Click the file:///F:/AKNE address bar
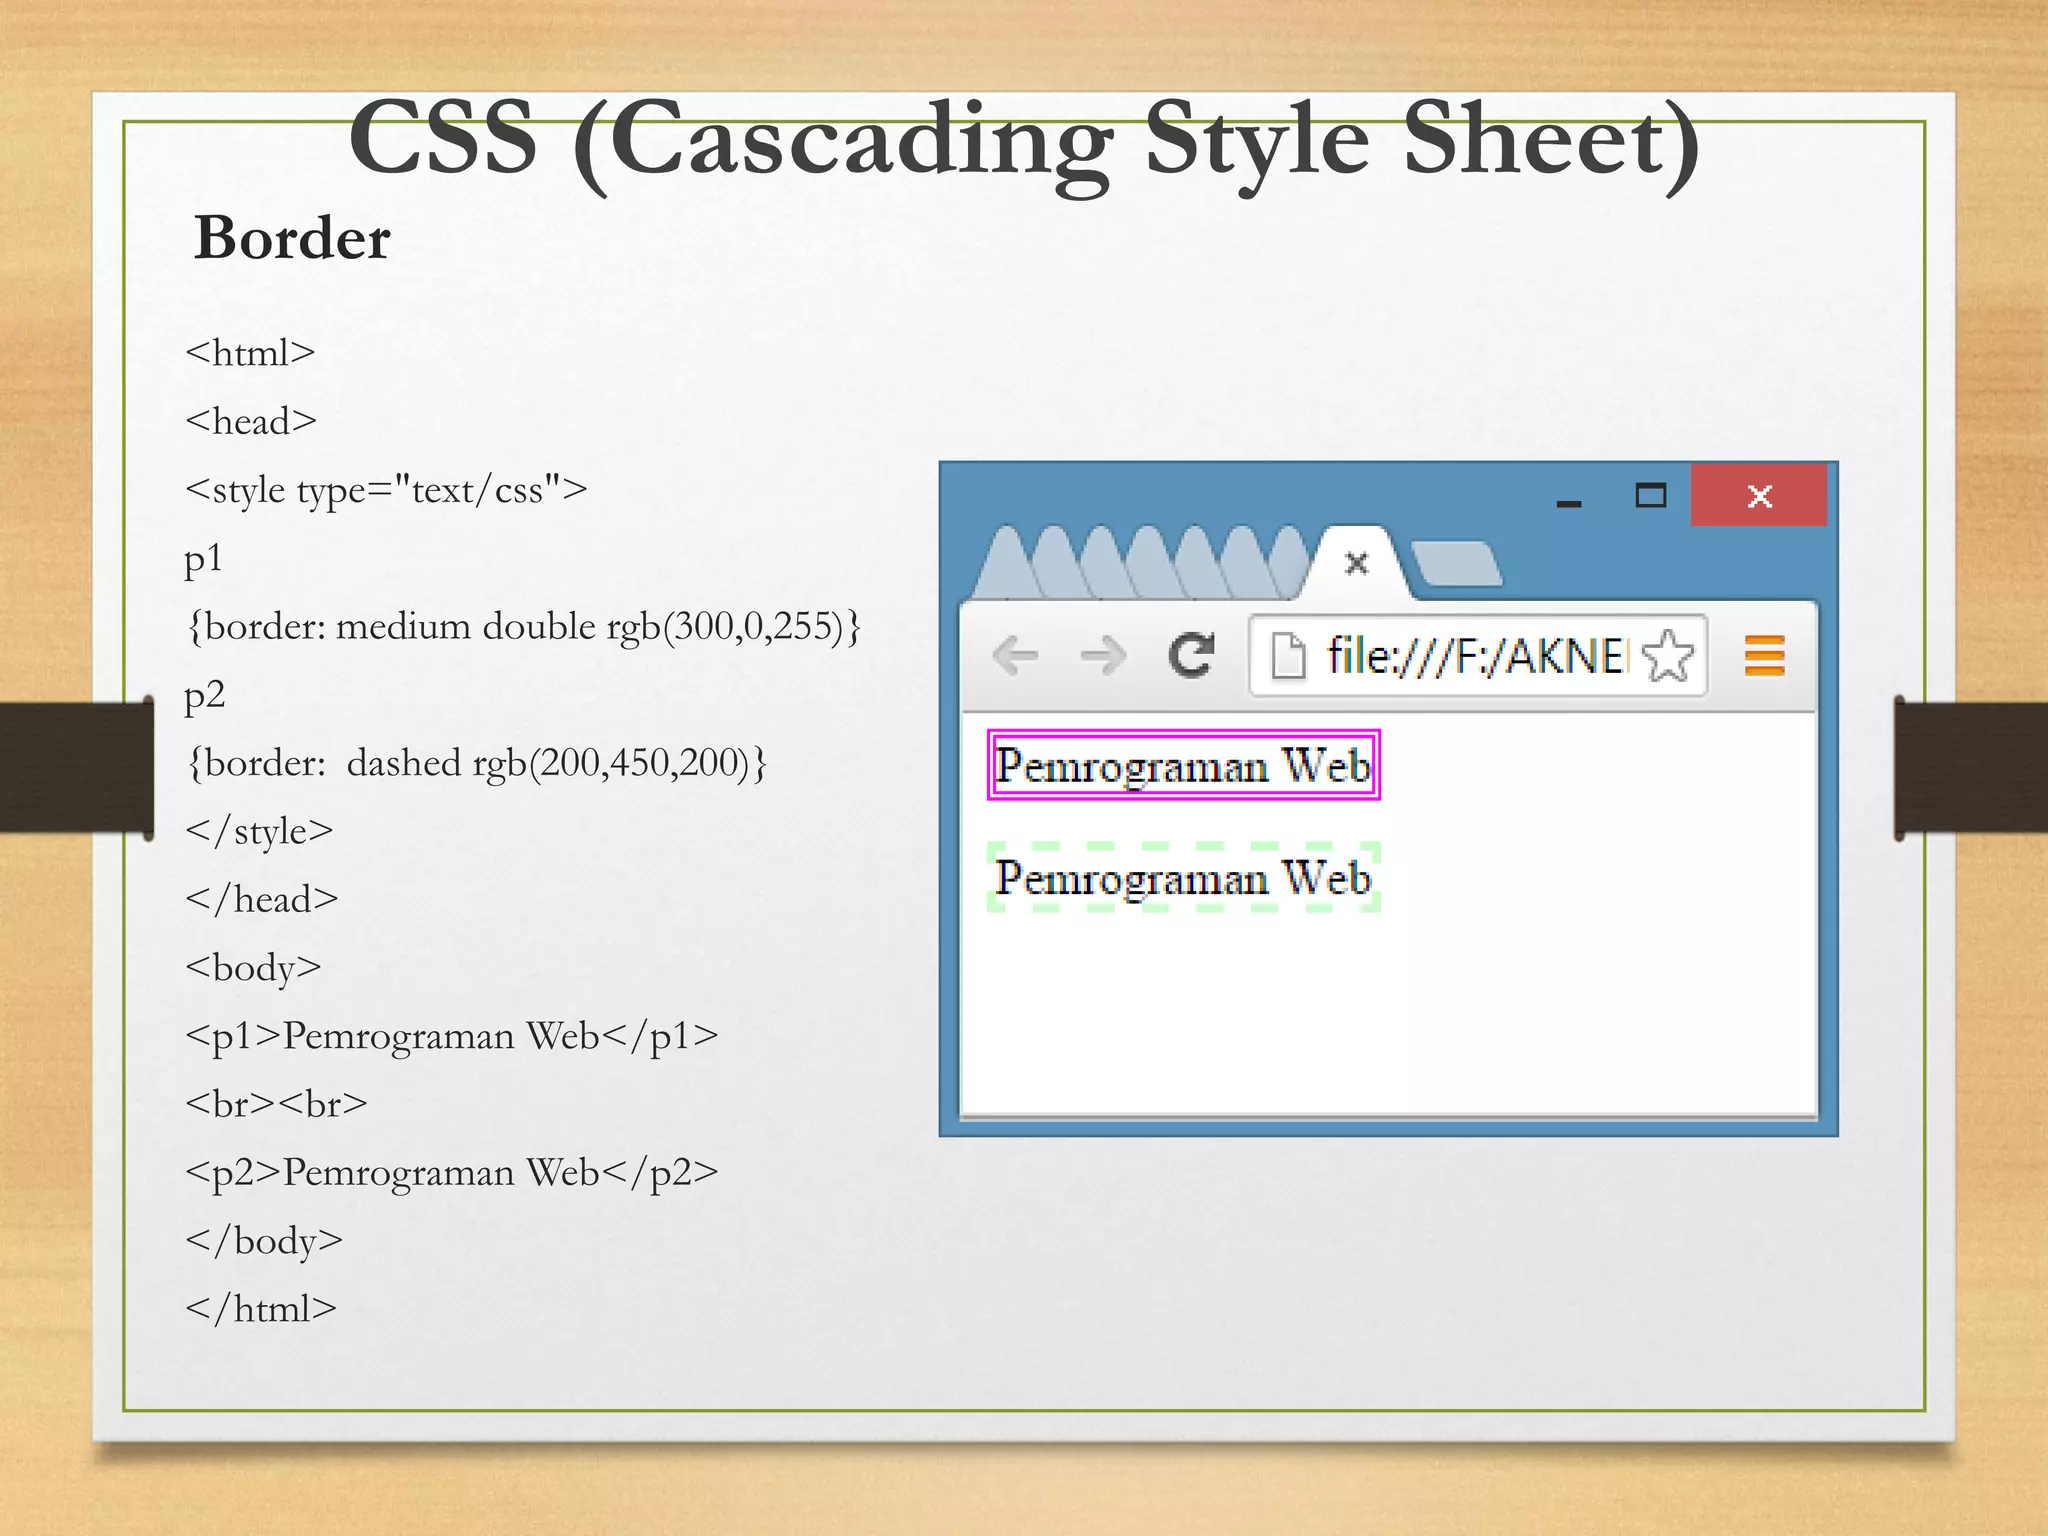The image size is (2048, 1536). coord(1476,656)
